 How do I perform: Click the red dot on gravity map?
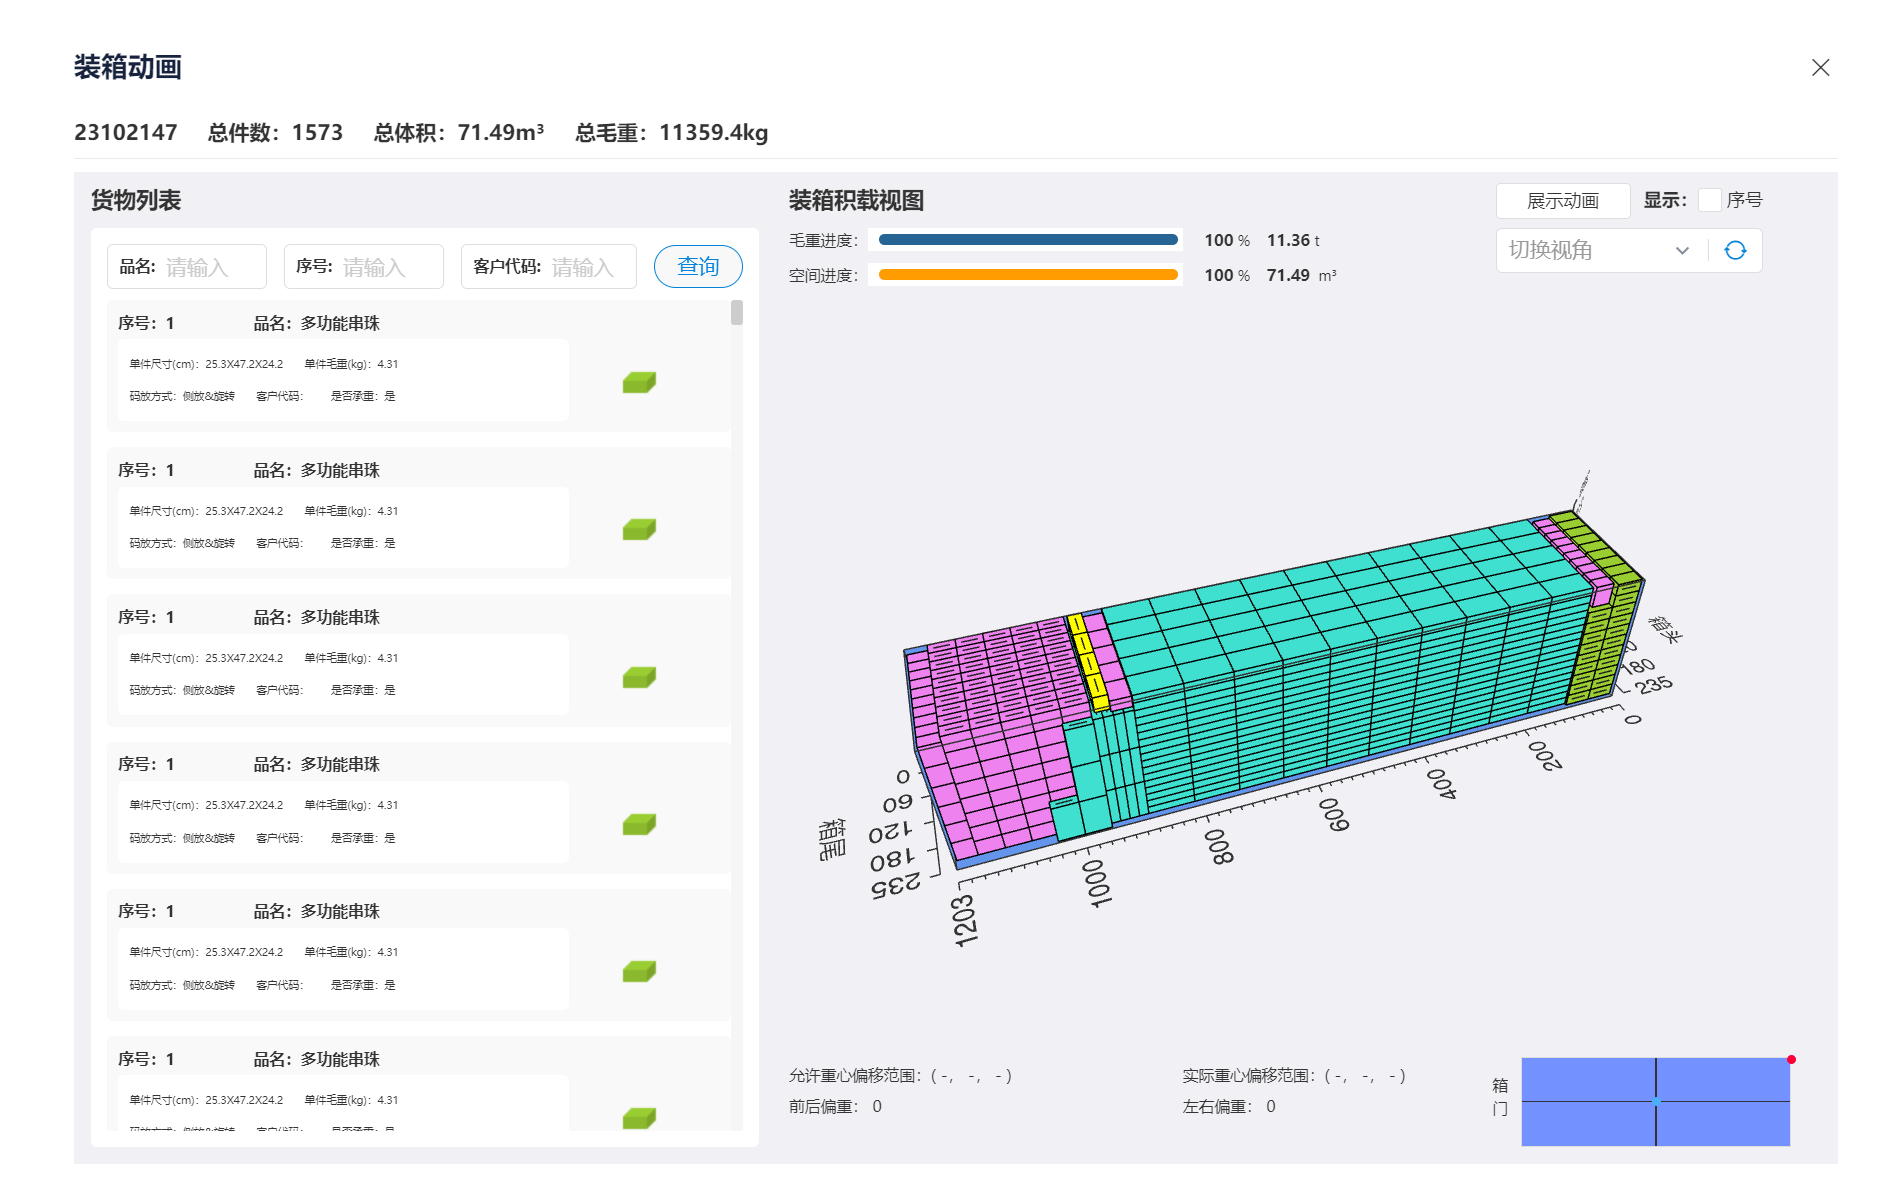1791,1059
